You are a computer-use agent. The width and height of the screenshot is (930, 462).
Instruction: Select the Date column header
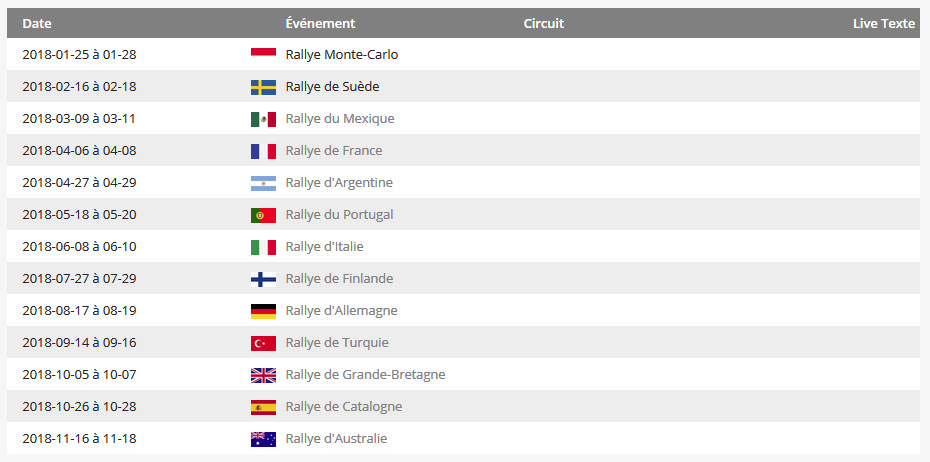click(x=37, y=24)
